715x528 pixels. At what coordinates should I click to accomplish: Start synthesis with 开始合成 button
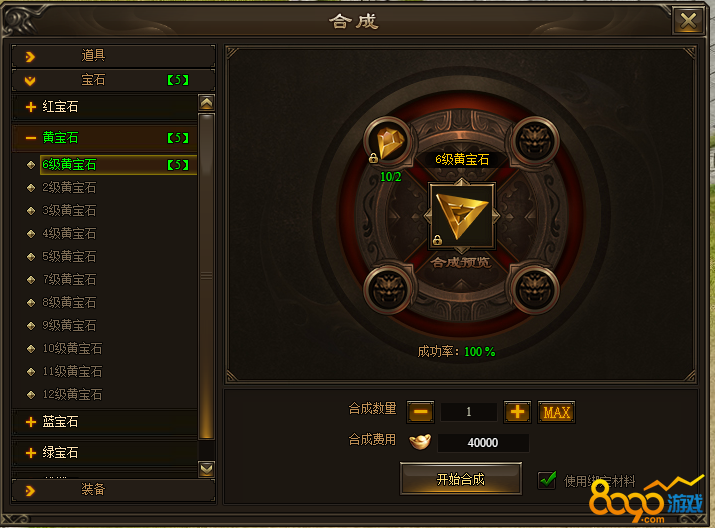pos(461,479)
